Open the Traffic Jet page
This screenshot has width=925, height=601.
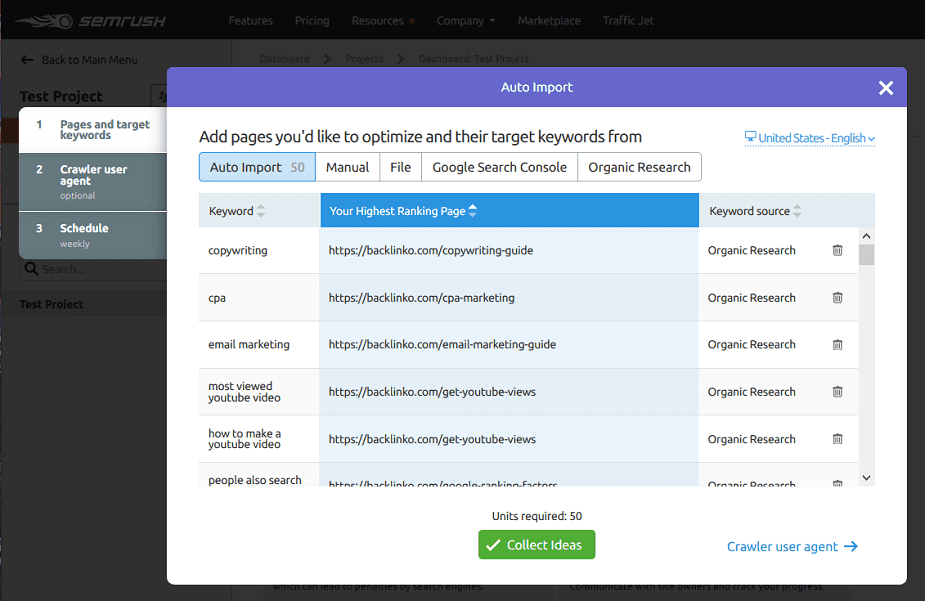pos(628,21)
